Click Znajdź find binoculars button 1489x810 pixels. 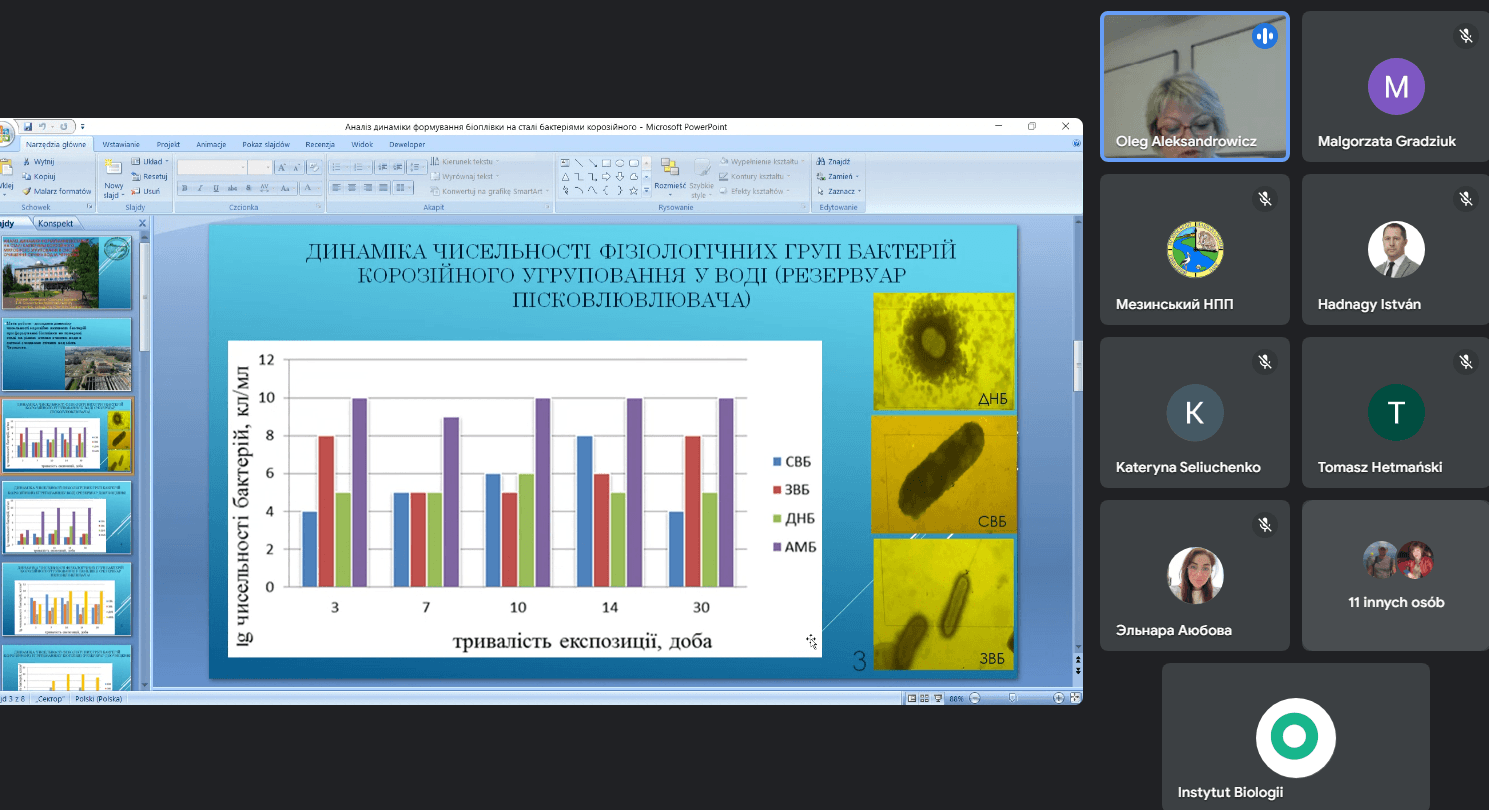click(x=833, y=161)
